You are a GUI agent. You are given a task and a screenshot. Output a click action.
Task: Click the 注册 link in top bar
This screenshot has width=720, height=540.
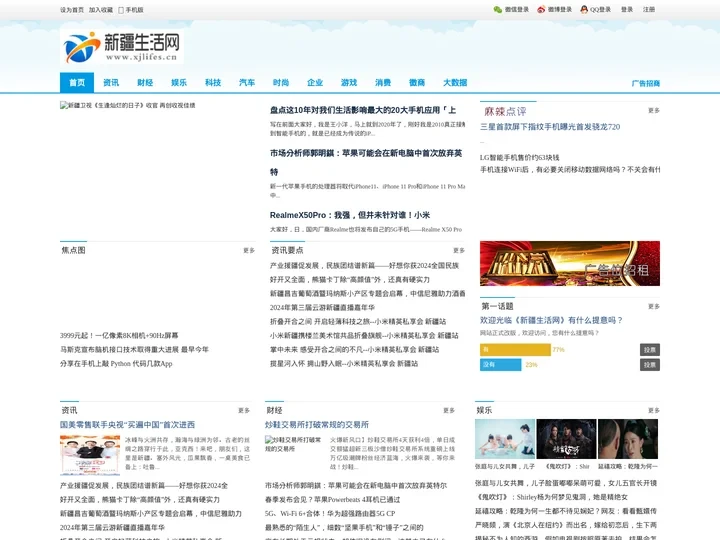(649, 9)
